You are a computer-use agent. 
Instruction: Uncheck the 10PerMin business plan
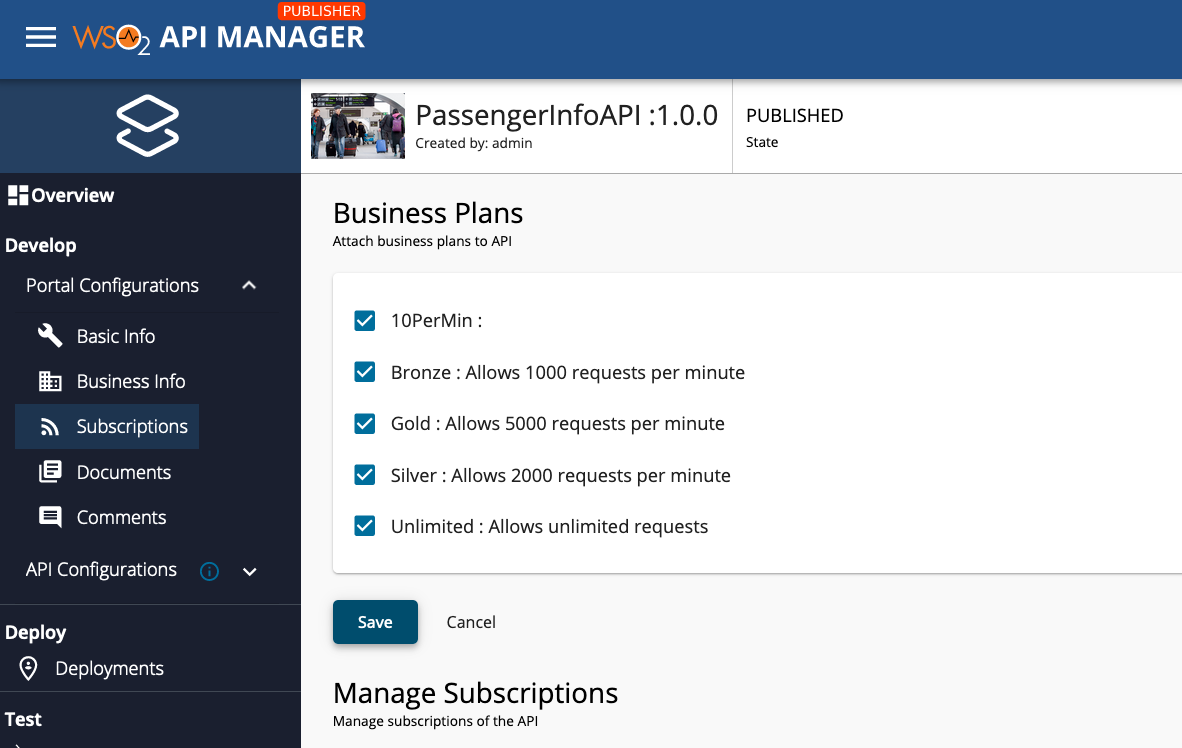pyautogui.click(x=365, y=321)
